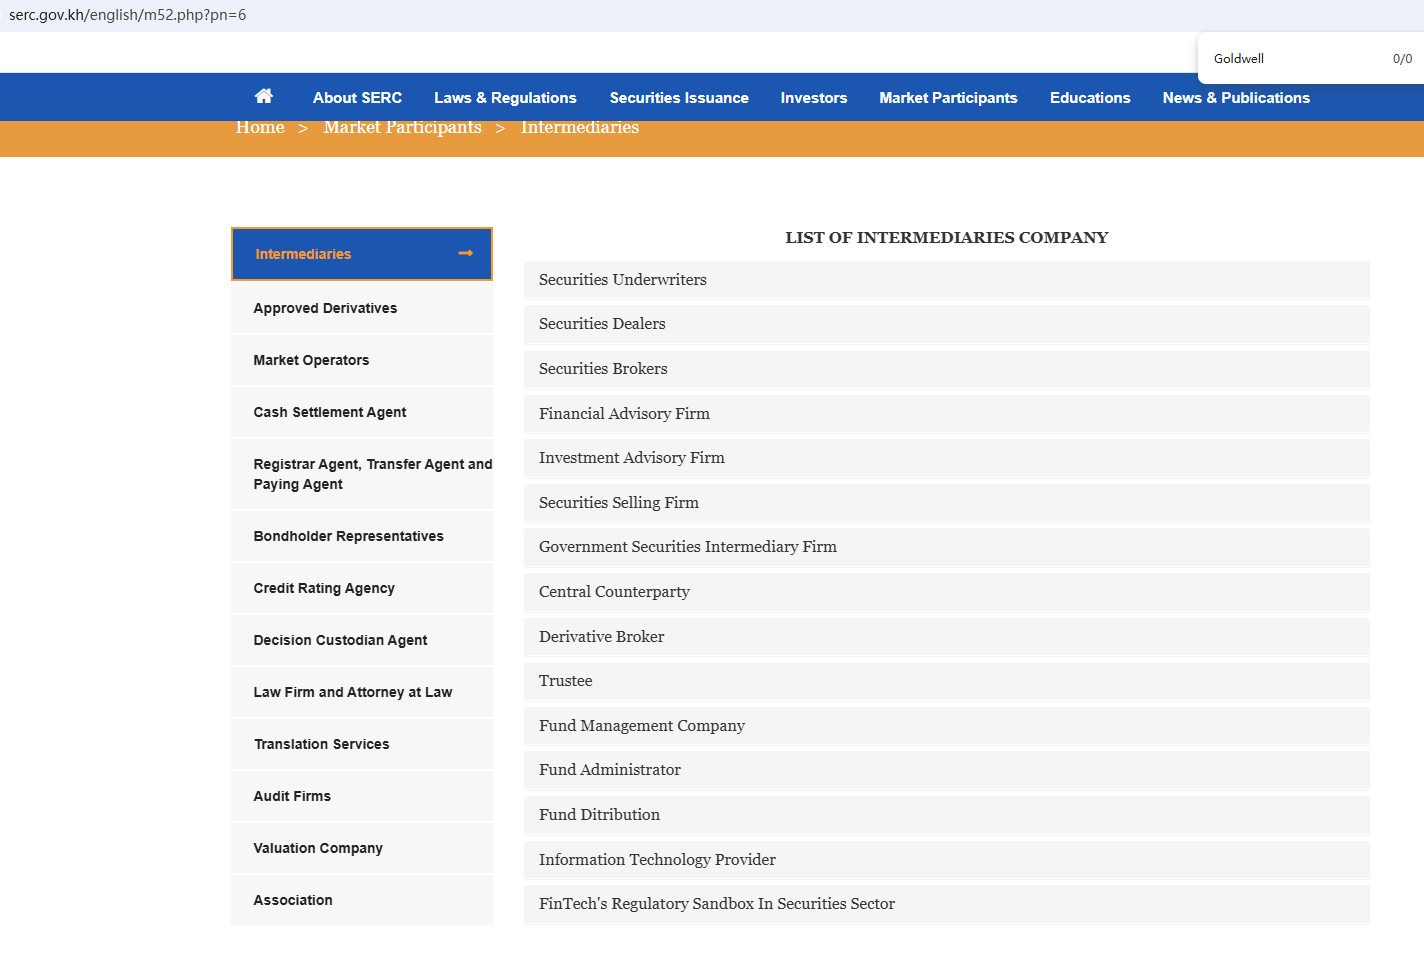
Task: Expand FinTech's Regulatory Sandbox section
Action: [716, 904]
